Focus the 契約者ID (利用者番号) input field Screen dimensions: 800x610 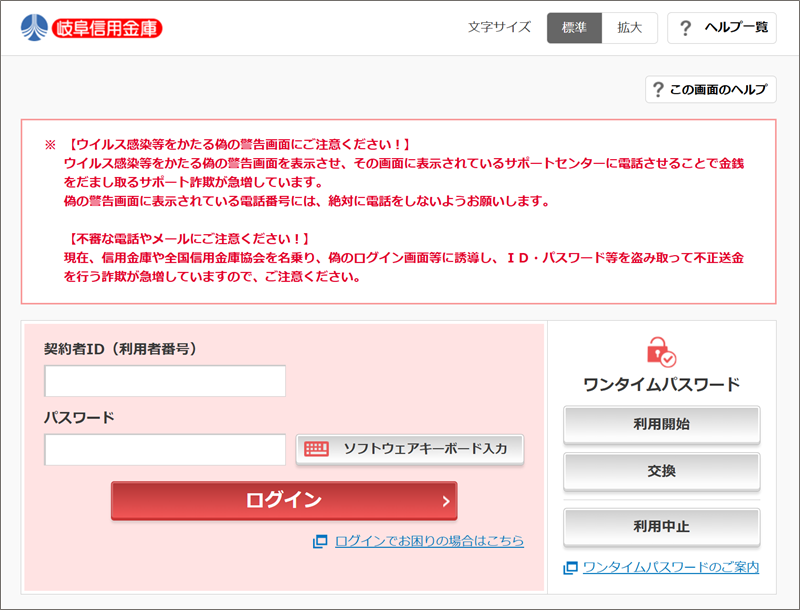165,381
